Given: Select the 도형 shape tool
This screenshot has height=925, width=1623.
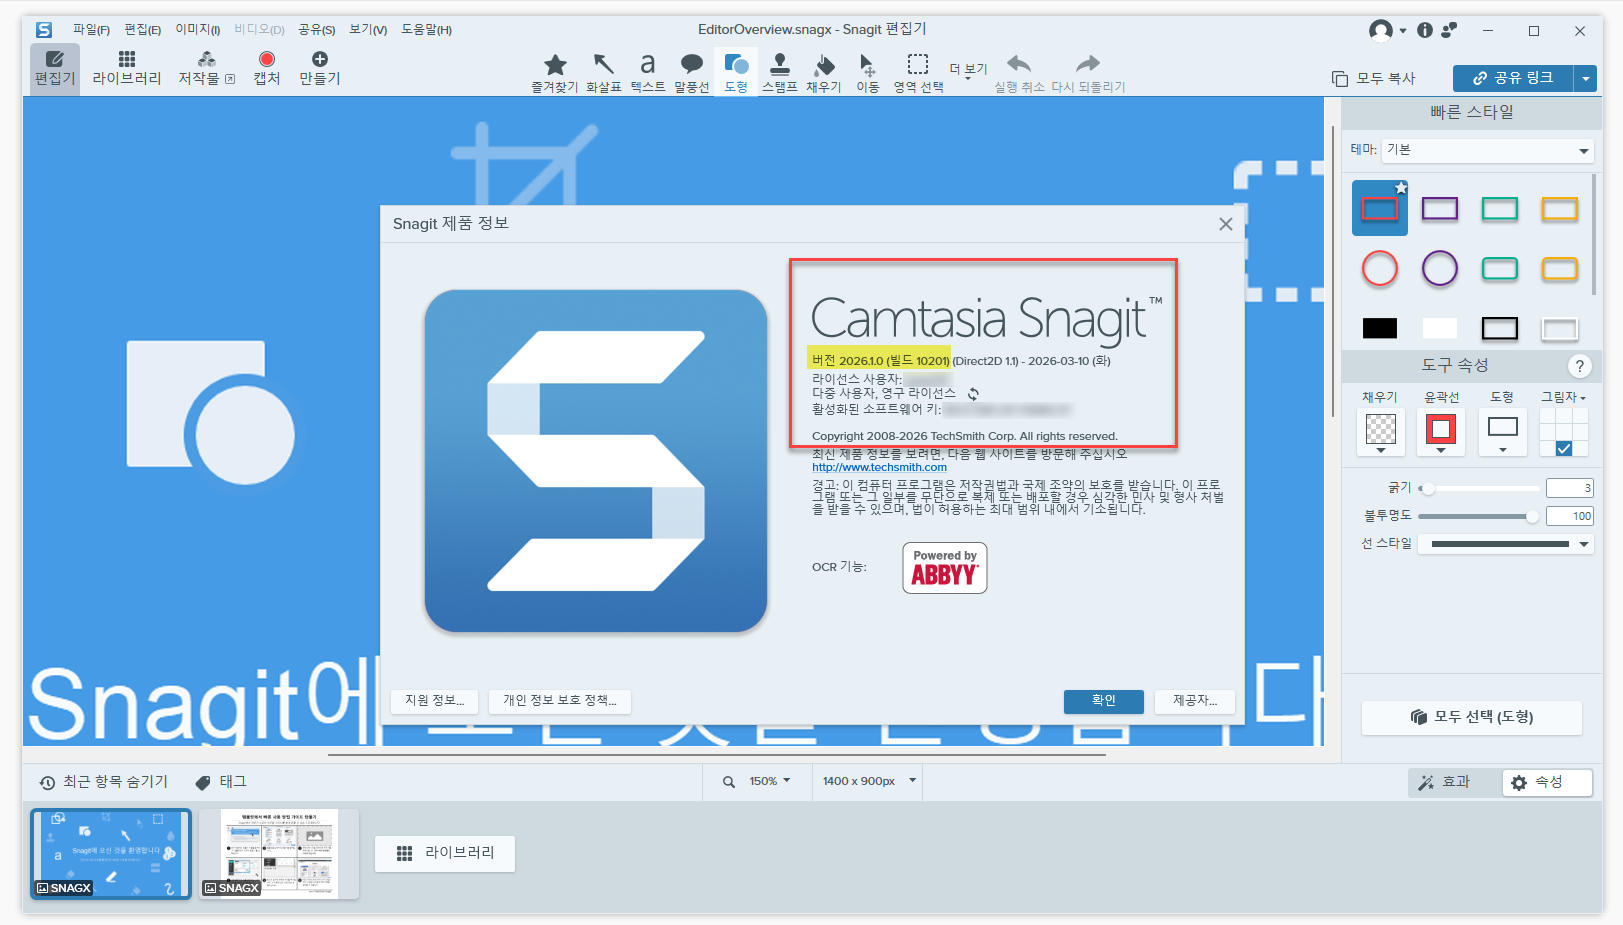Looking at the screenshot, I should click(x=736, y=72).
